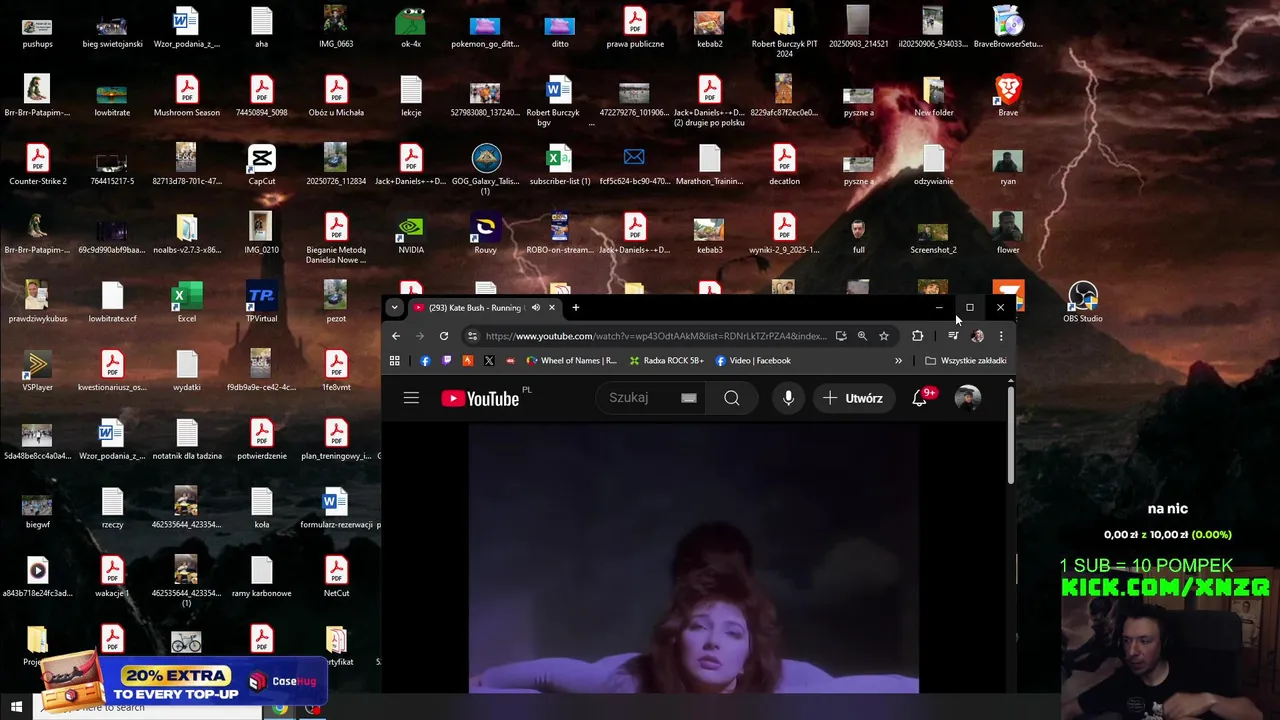Viewport: 1280px width, 720px height.
Task: Select the NVIDIA desktop icon
Action: click(x=411, y=235)
